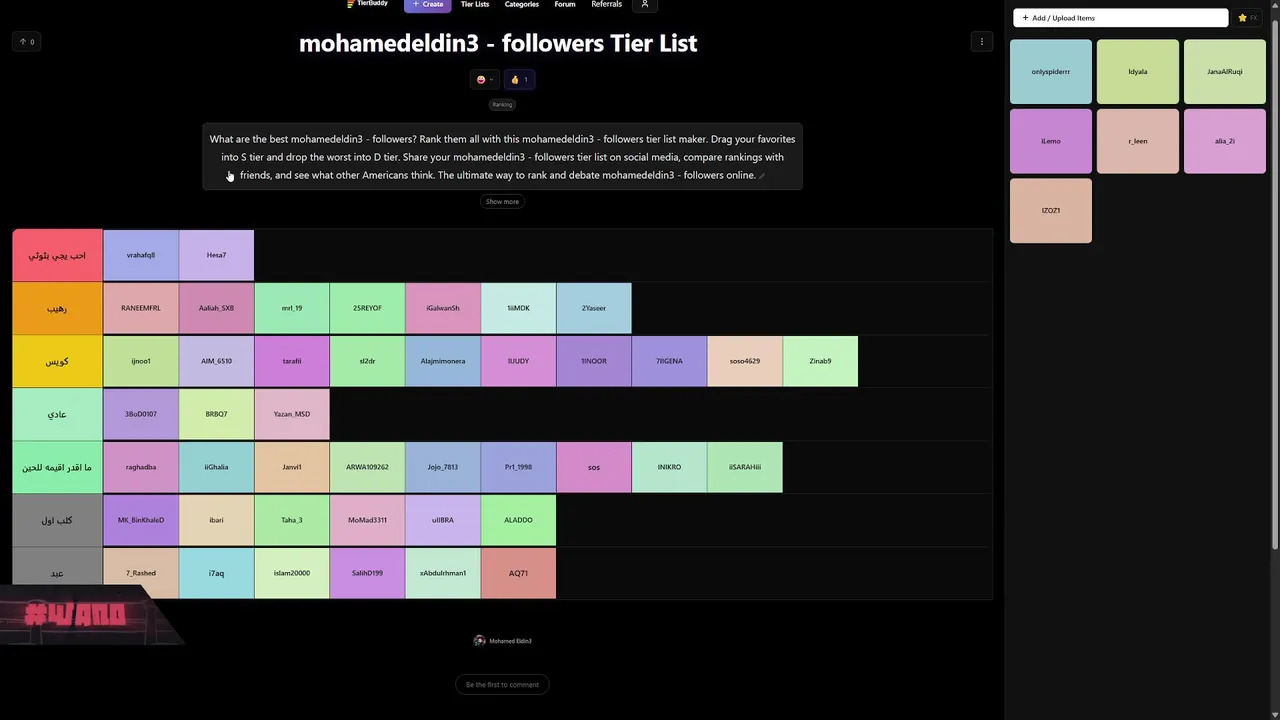The width and height of the screenshot is (1280, 720).
Task: Click the plus Create button
Action: coord(428,5)
